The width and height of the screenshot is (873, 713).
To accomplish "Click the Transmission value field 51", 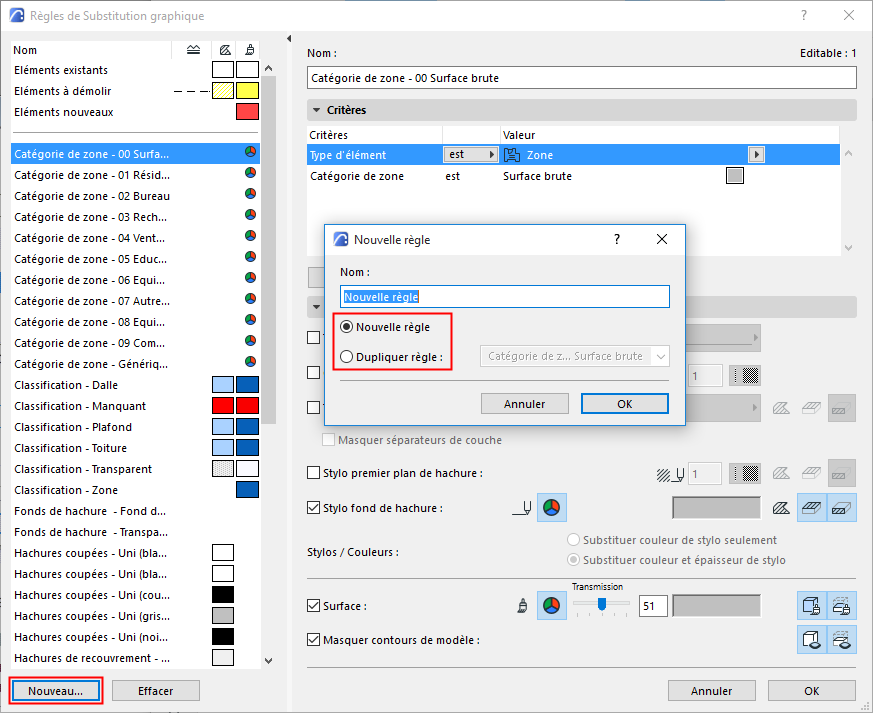I will pyautogui.click(x=653, y=606).
